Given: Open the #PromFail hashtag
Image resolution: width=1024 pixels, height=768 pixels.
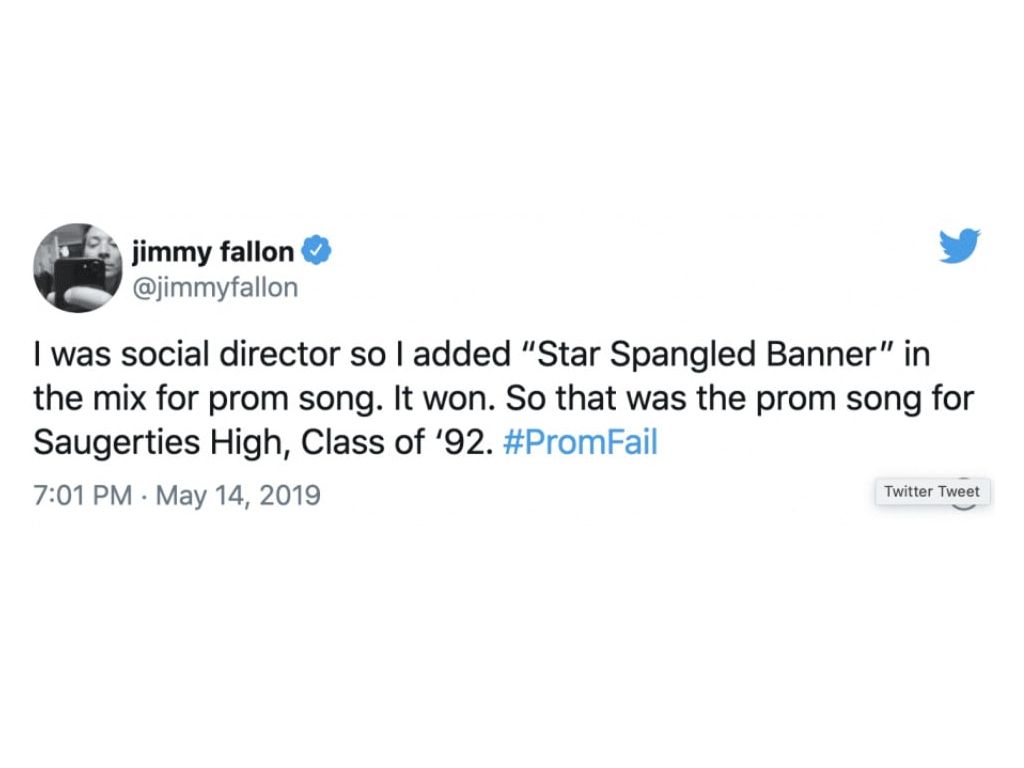Looking at the screenshot, I should coord(582,442).
